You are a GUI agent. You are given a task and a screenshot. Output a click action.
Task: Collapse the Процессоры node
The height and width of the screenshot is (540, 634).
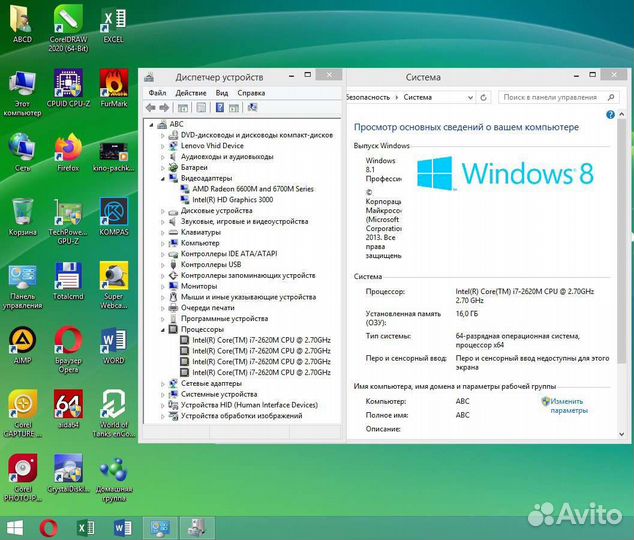click(x=163, y=330)
